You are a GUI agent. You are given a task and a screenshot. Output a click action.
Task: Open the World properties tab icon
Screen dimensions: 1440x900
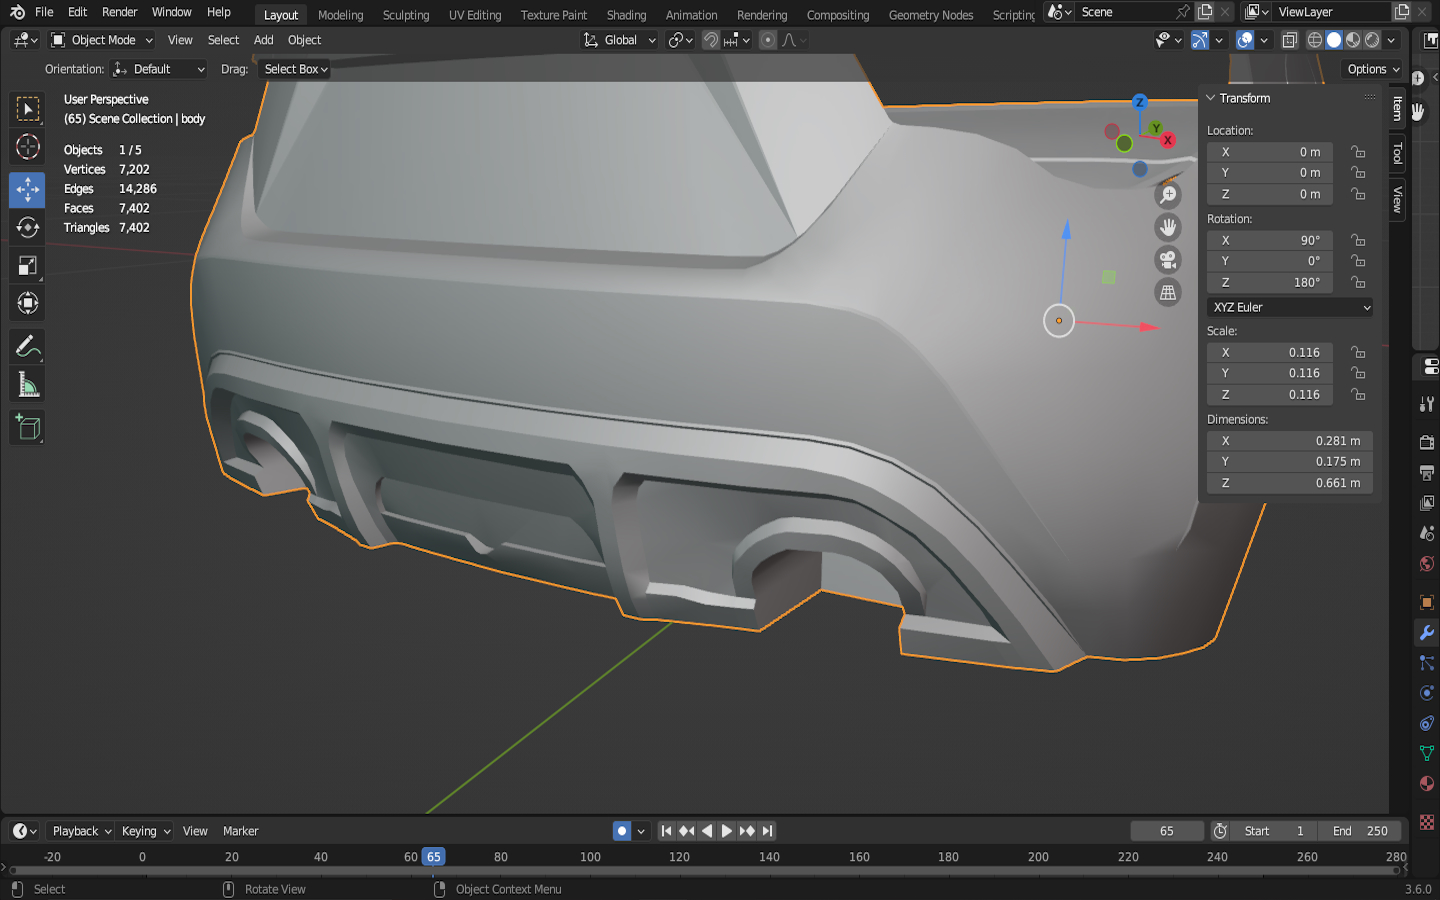[1427, 563]
